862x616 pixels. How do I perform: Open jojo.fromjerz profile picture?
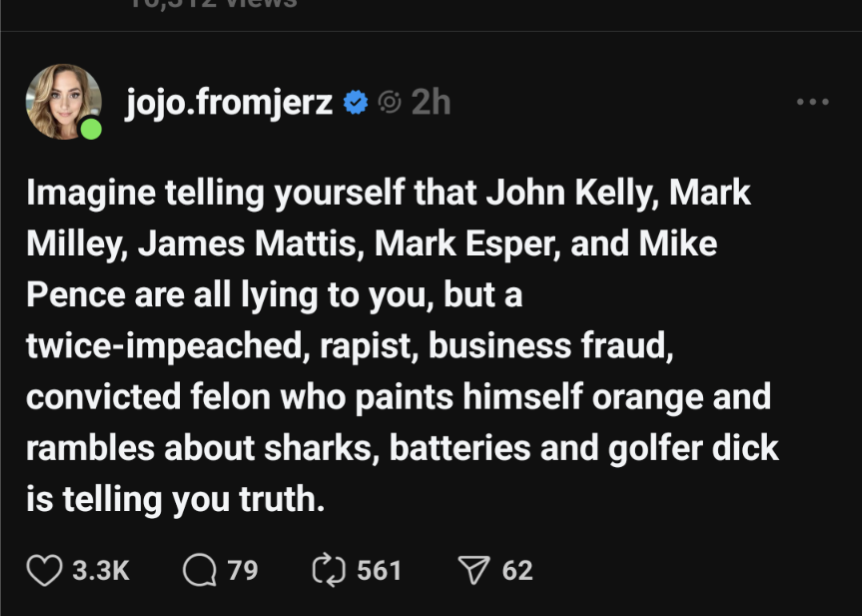pos(63,102)
